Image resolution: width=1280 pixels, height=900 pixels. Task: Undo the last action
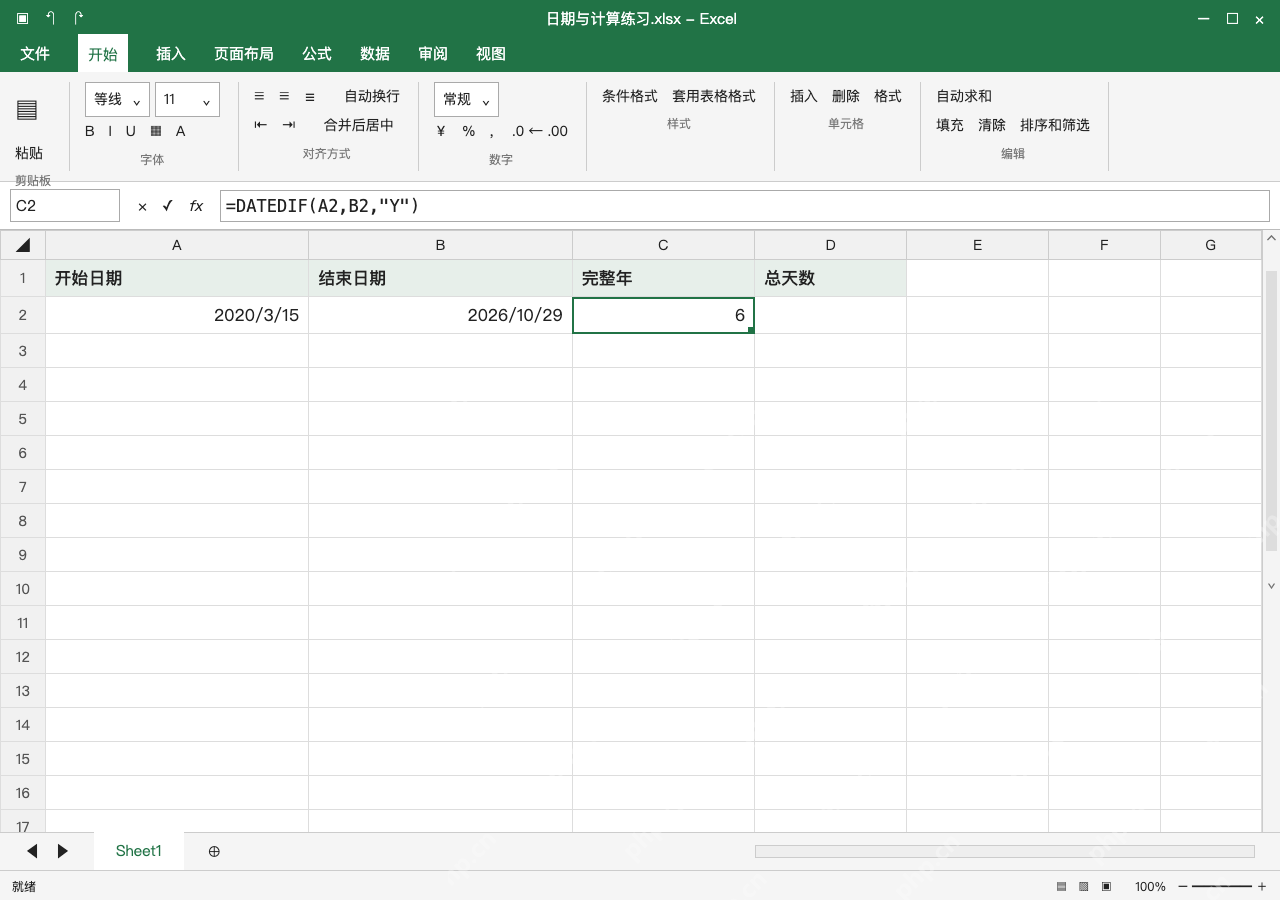coord(50,18)
